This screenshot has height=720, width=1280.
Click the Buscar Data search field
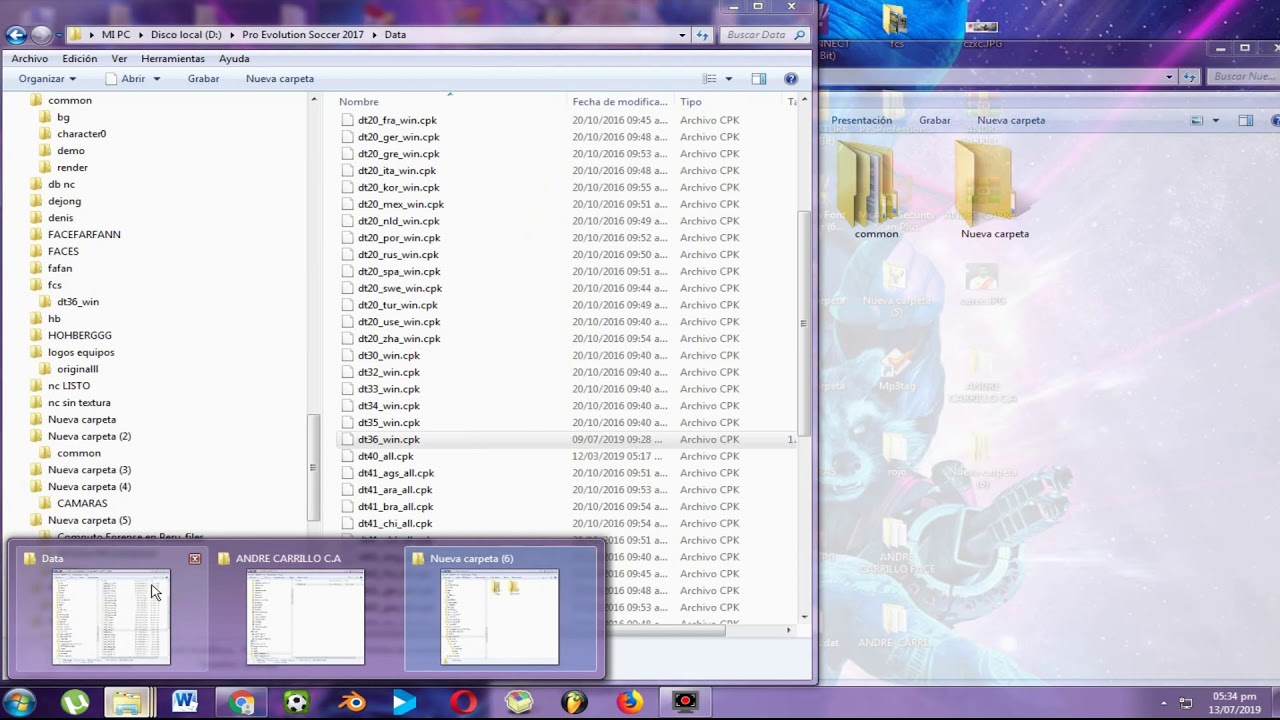[766, 35]
